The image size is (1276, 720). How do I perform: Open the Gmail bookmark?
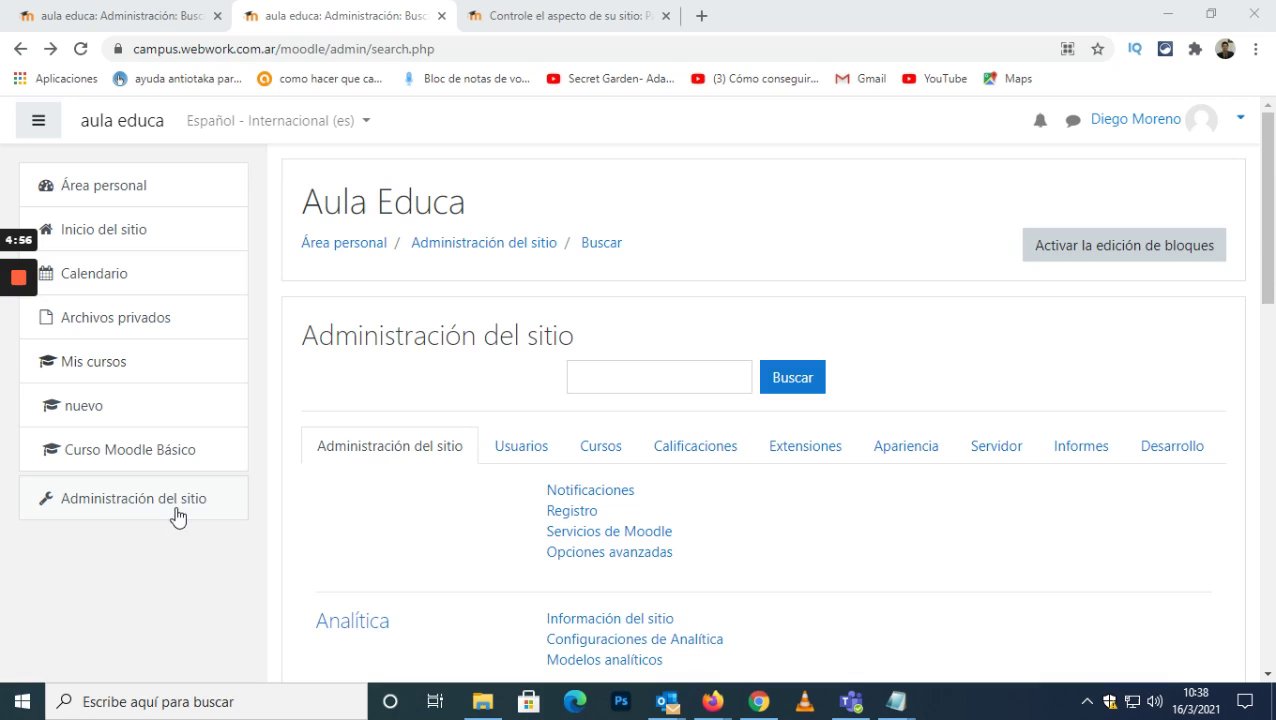pyautogui.click(x=861, y=78)
